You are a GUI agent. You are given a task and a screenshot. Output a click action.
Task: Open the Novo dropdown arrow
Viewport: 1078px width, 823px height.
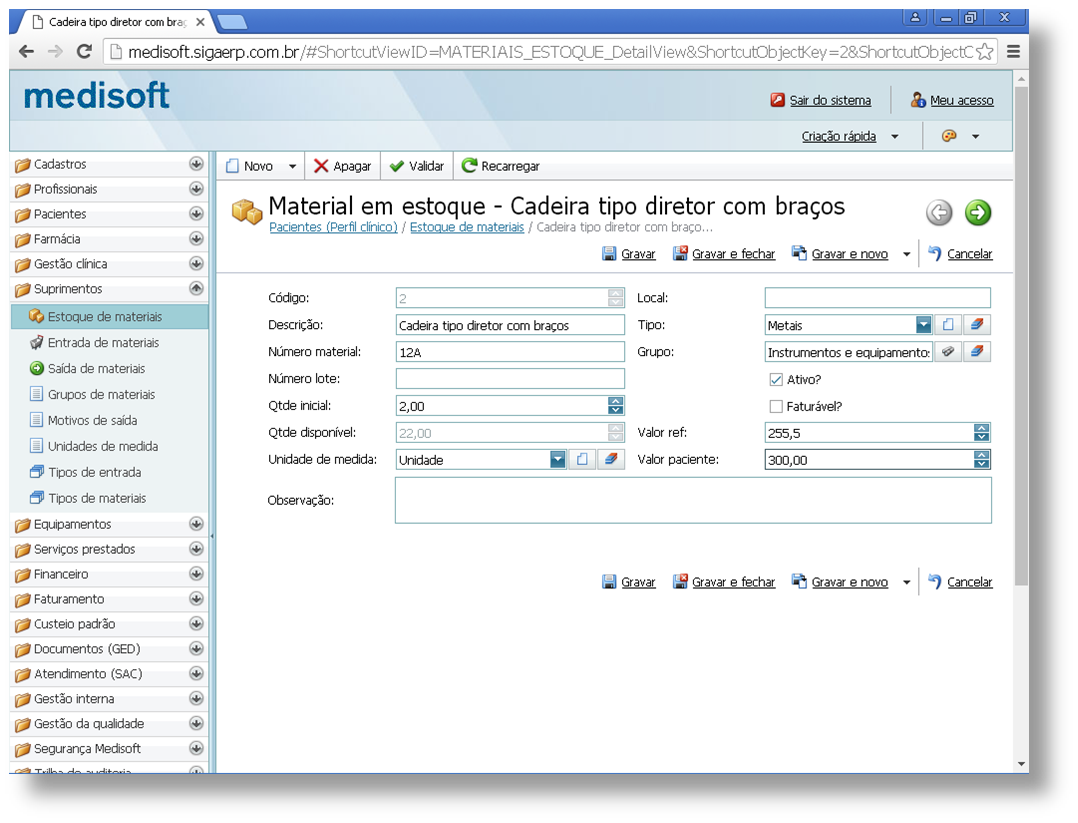pyautogui.click(x=292, y=166)
